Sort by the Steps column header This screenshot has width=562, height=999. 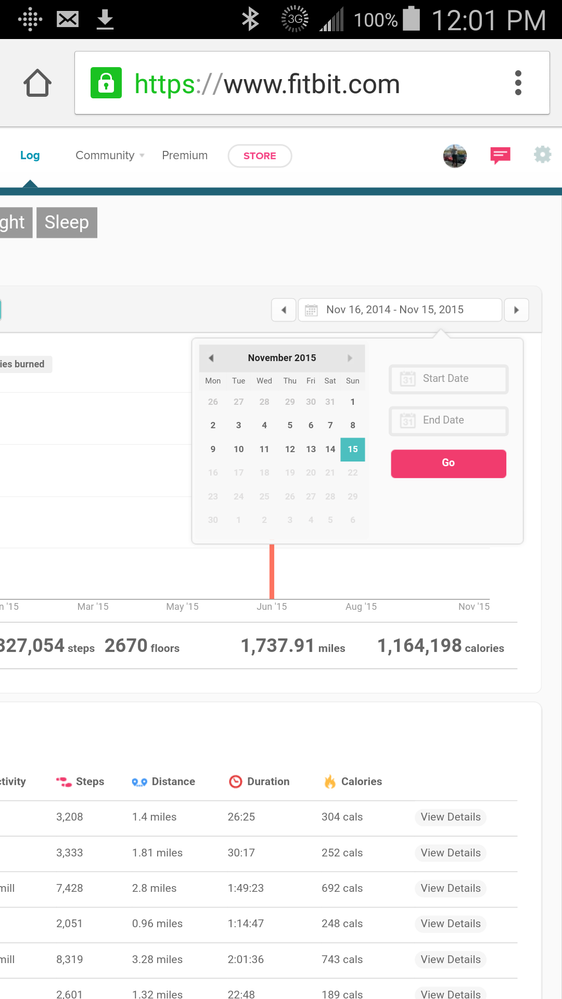pos(80,782)
